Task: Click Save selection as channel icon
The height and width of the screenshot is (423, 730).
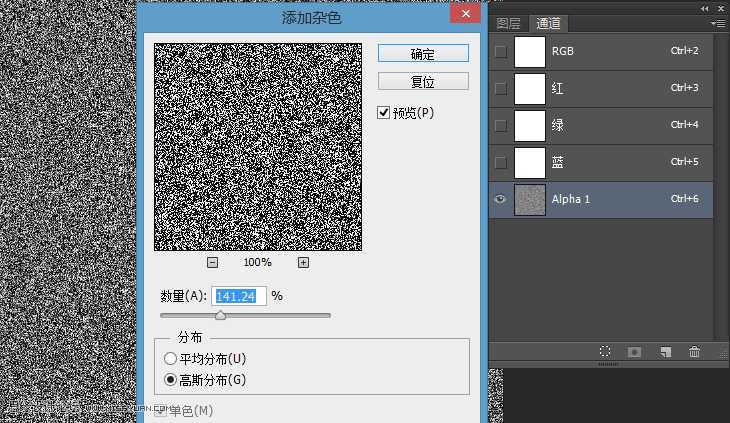Action: point(634,352)
